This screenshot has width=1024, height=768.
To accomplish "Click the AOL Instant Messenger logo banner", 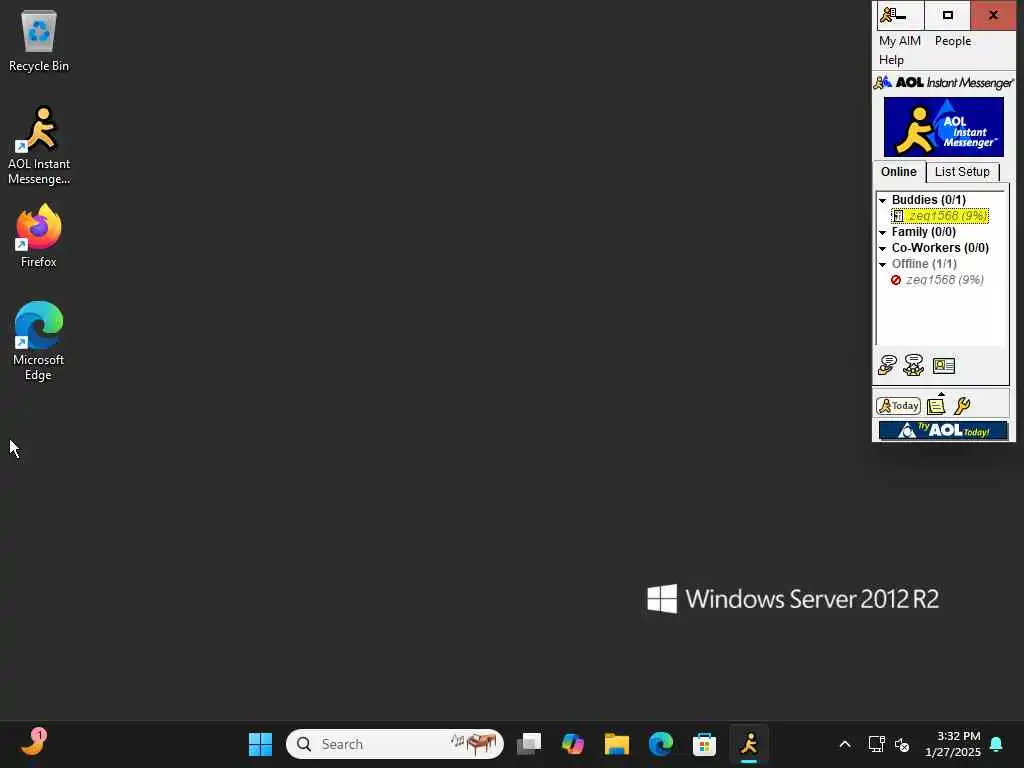I will tap(944, 127).
